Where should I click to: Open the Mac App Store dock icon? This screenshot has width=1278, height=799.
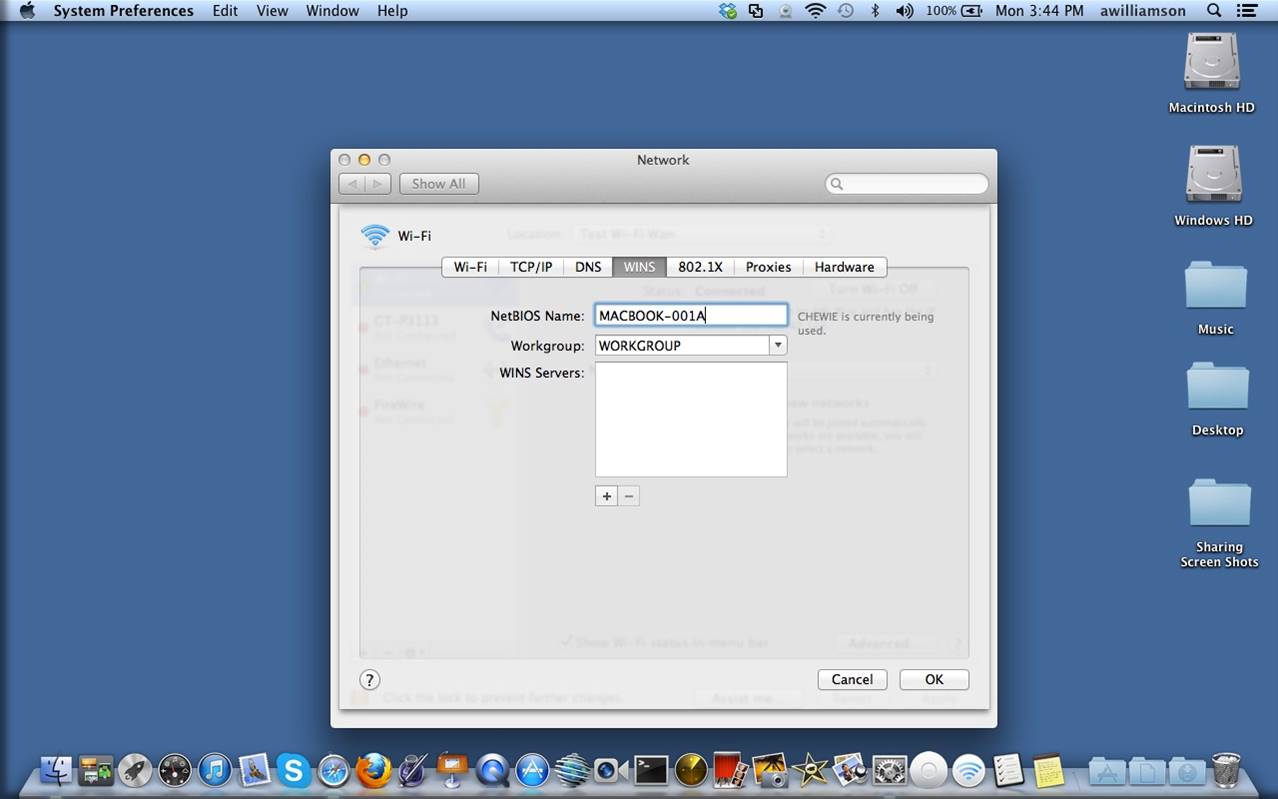[x=532, y=770]
